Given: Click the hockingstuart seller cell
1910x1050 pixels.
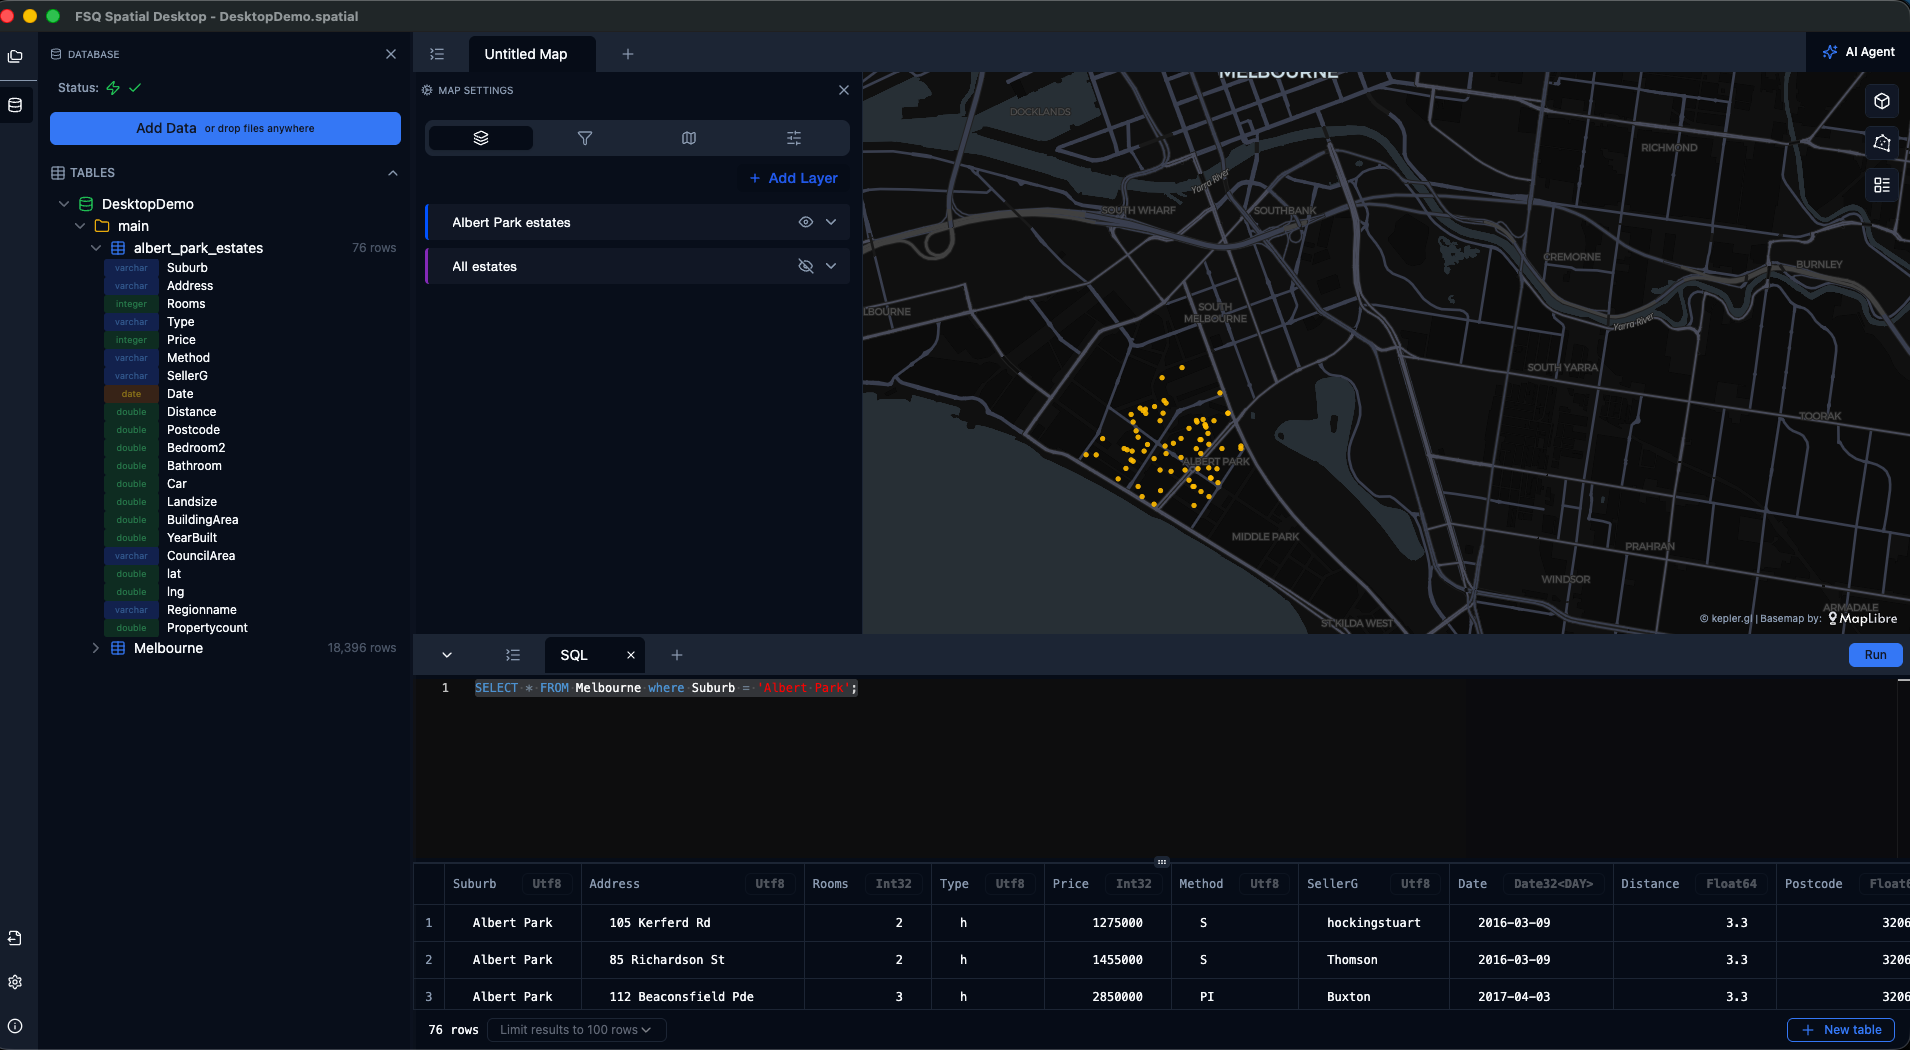Looking at the screenshot, I should [x=1373, y=923].
